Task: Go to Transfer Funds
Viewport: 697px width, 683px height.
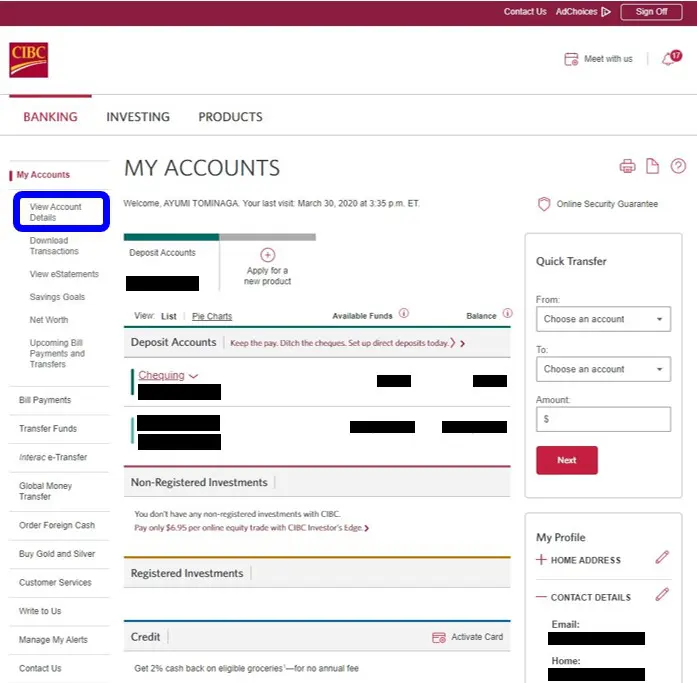Action: (48, 428)
